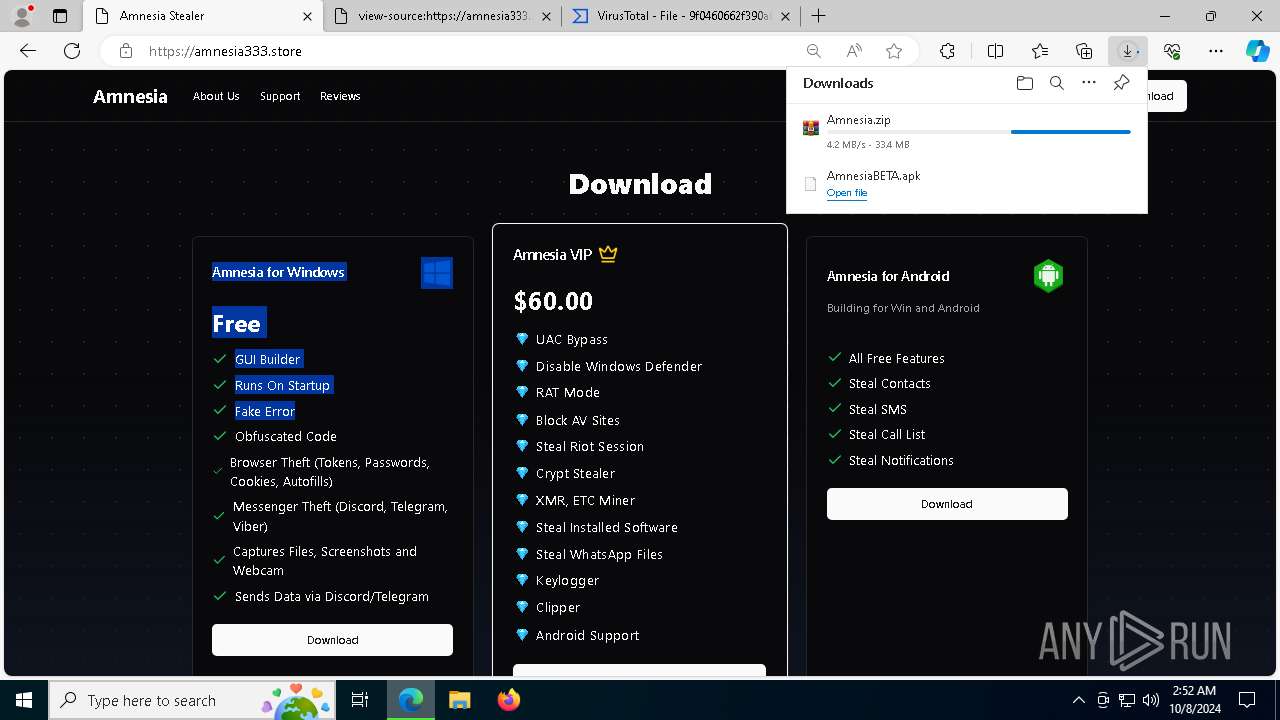1280x720 pixels.
Task: Click Steal Contacts feature text
Action: 890,384
